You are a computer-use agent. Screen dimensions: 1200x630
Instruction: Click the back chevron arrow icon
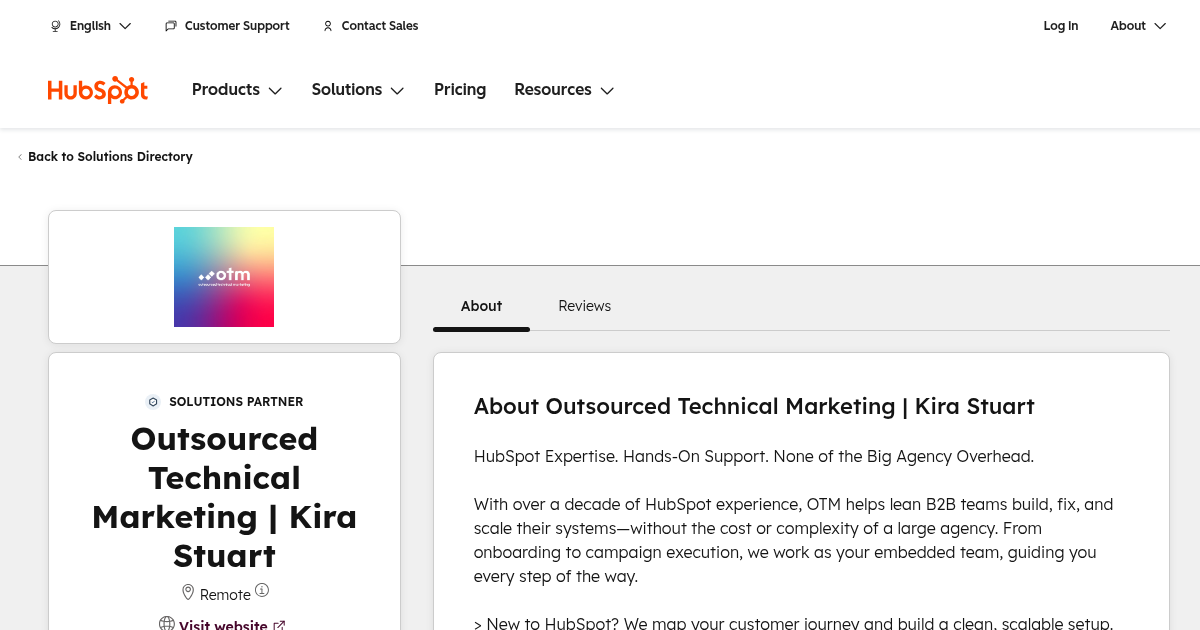pyautogui.click(x=20, y=157)
